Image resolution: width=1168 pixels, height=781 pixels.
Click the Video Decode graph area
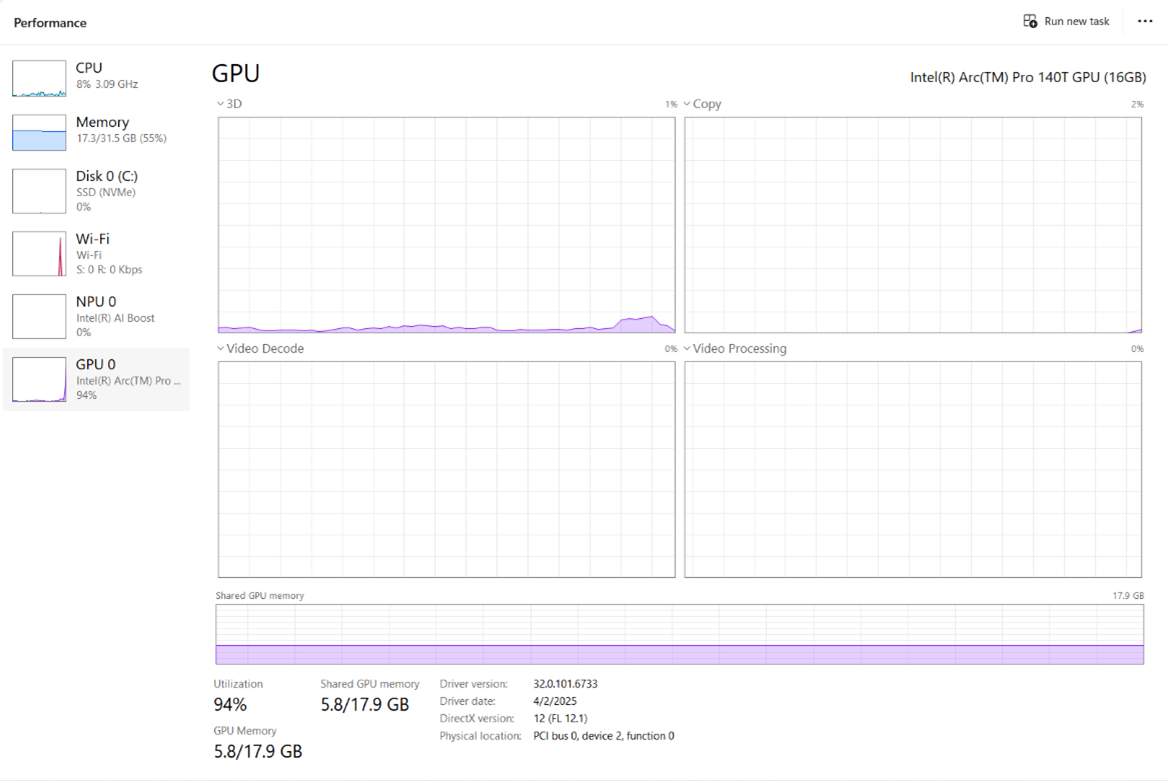(x=446, y=469)
